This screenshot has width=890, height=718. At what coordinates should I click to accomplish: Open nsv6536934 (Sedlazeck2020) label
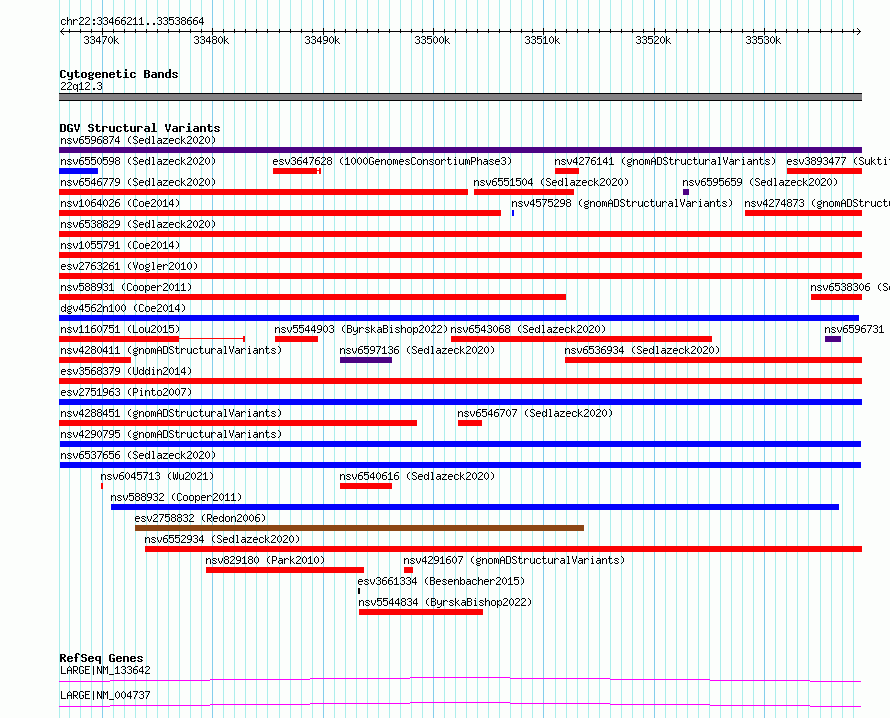642,350
